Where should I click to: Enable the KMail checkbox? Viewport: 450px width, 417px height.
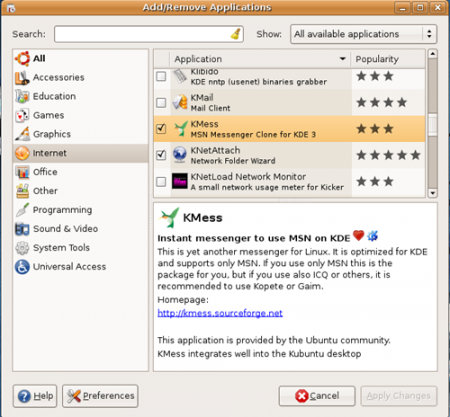[161, 102]
